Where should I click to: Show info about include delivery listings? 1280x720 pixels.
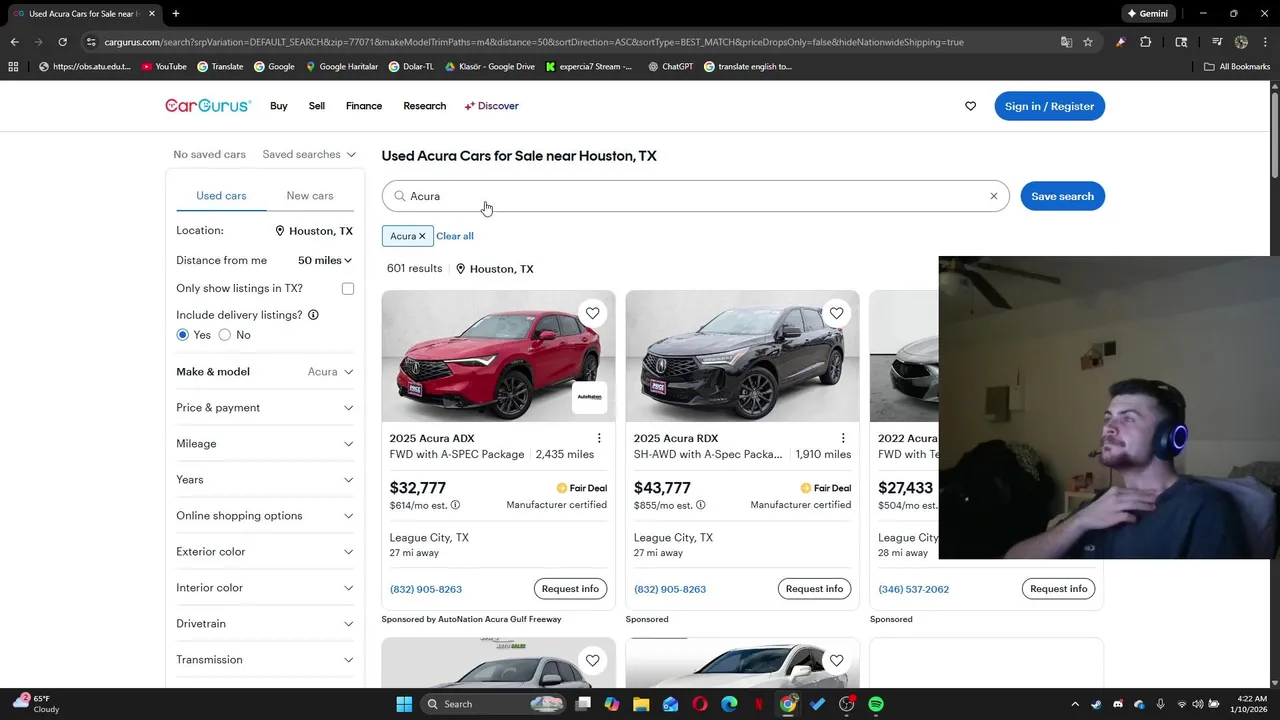pyautogui.click(x=313, y=315)
